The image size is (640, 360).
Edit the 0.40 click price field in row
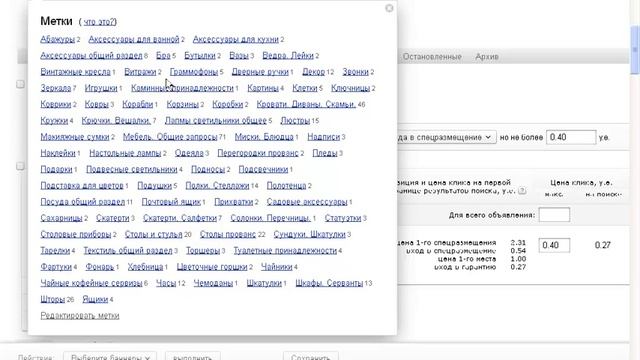pos(554,245)
